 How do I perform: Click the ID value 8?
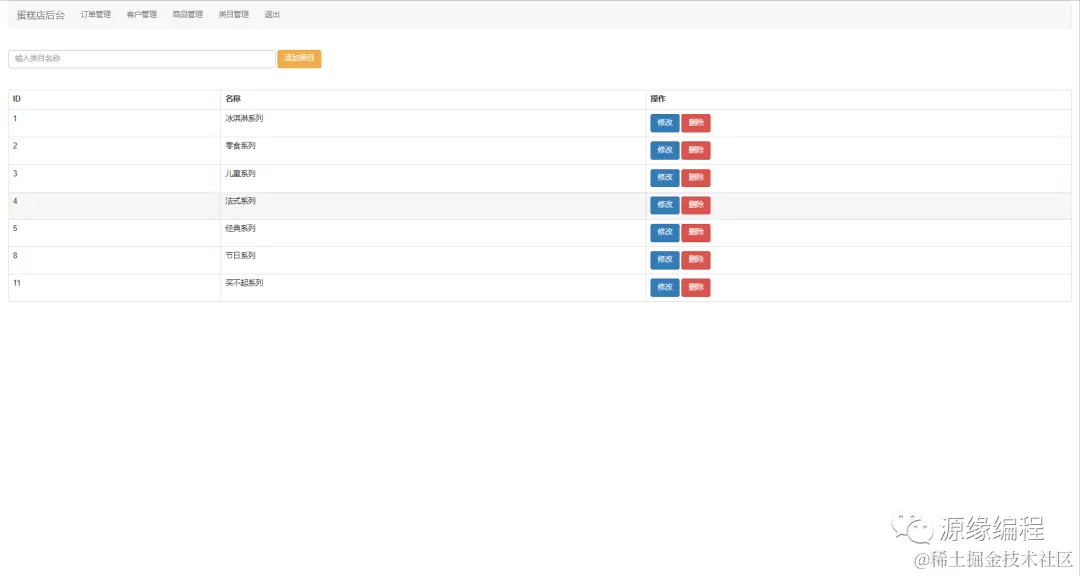(15, 256)
